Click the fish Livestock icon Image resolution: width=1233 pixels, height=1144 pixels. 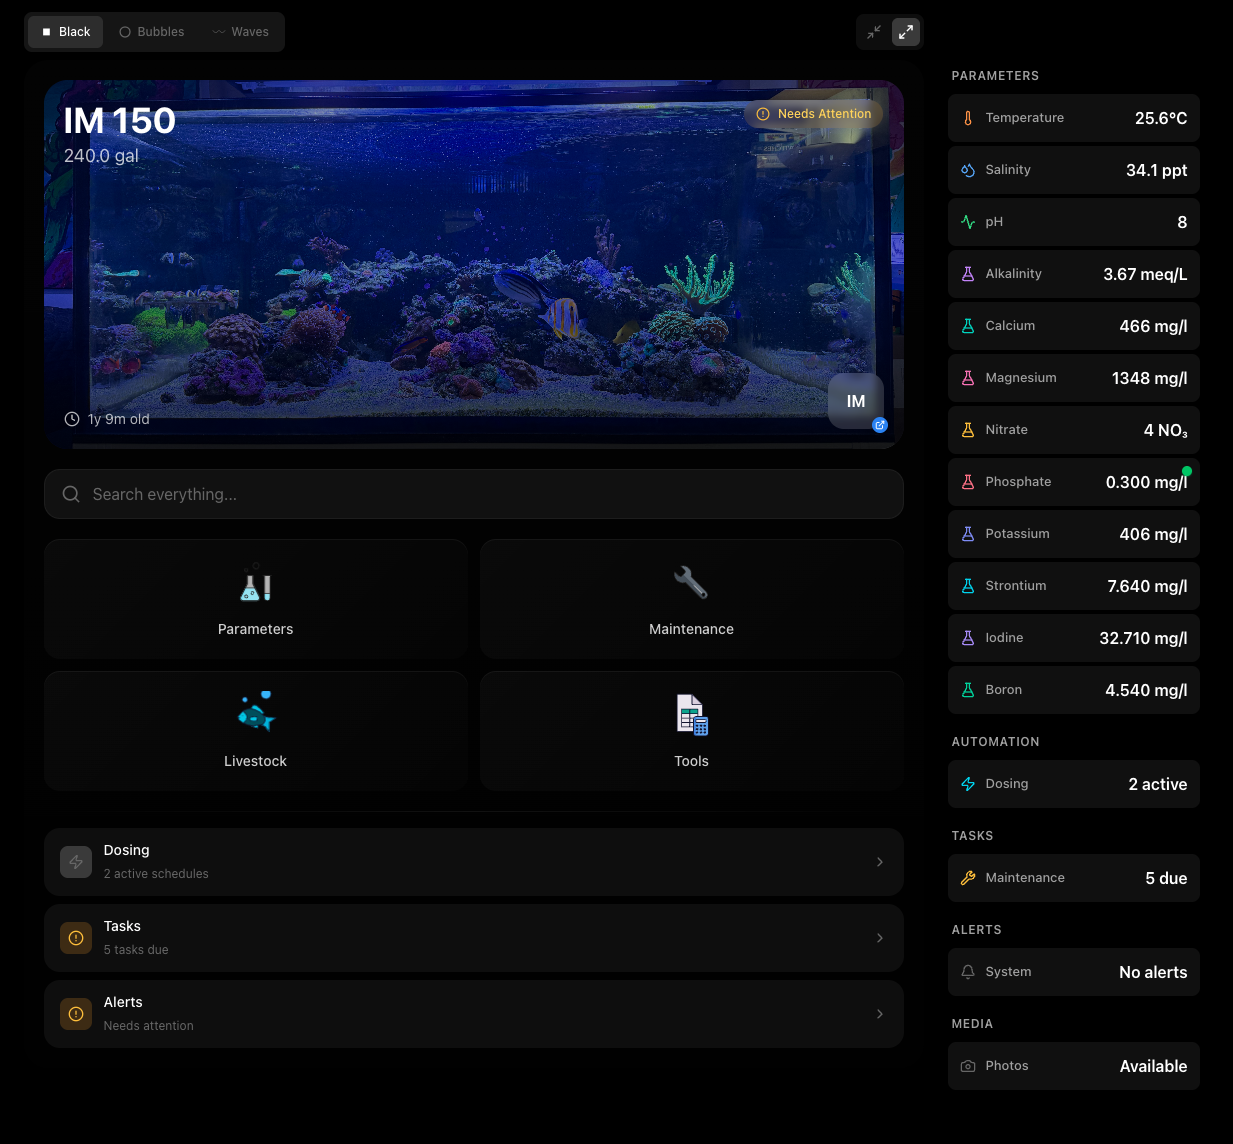[255, 712]
